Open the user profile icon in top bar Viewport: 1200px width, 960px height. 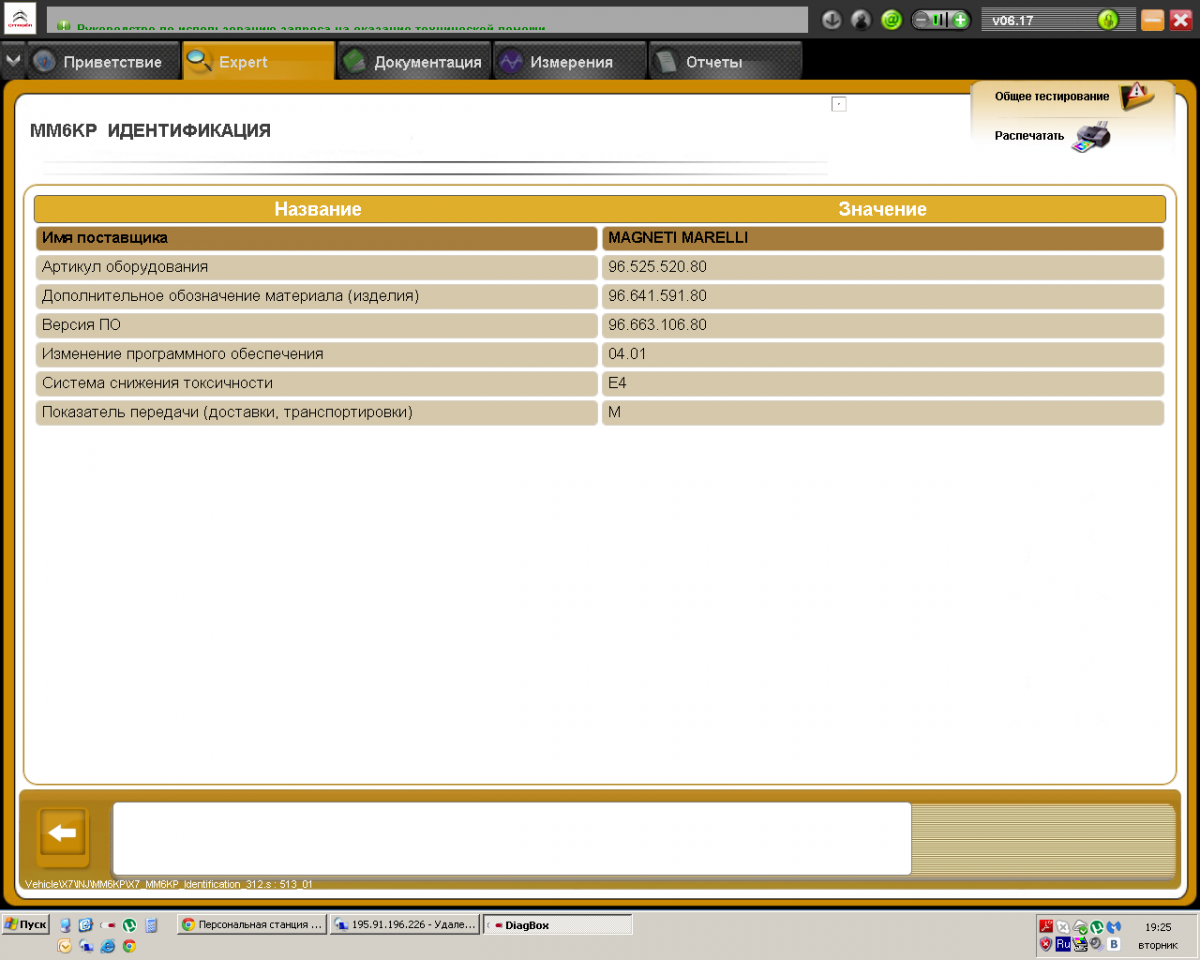pyautogui.click(x=861, y=20)
